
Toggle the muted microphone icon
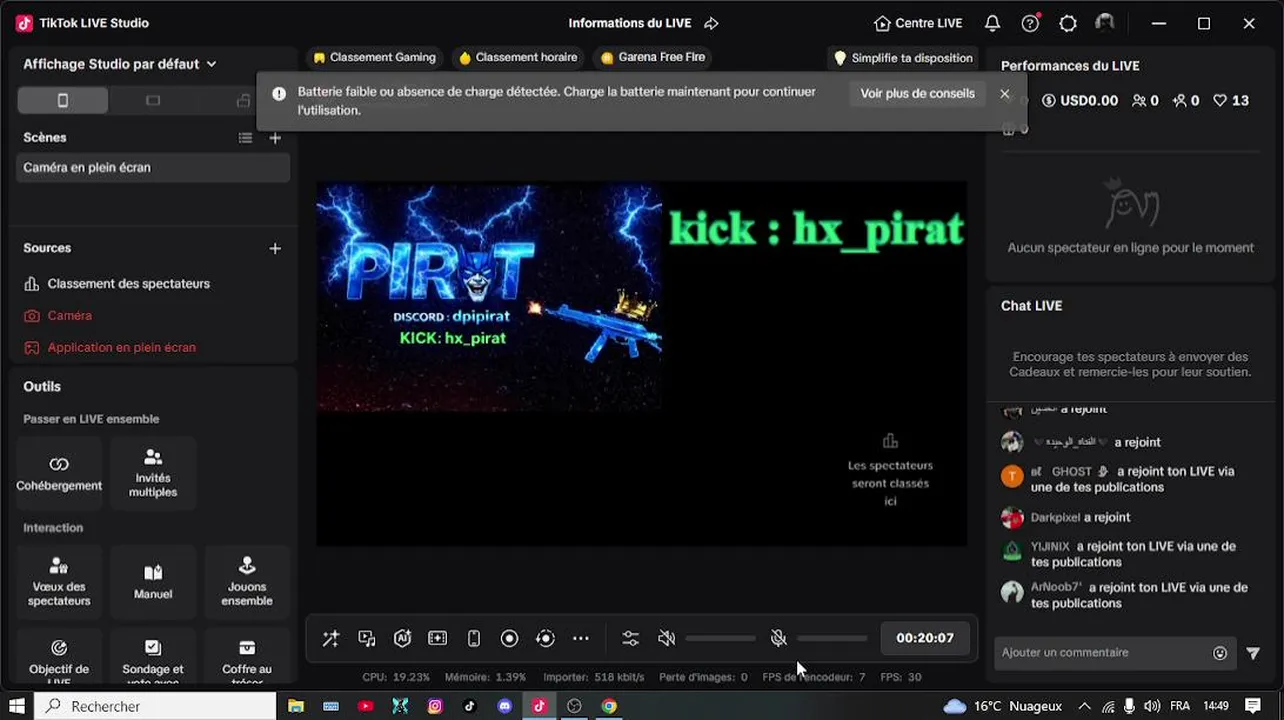[x=779, y=638]
